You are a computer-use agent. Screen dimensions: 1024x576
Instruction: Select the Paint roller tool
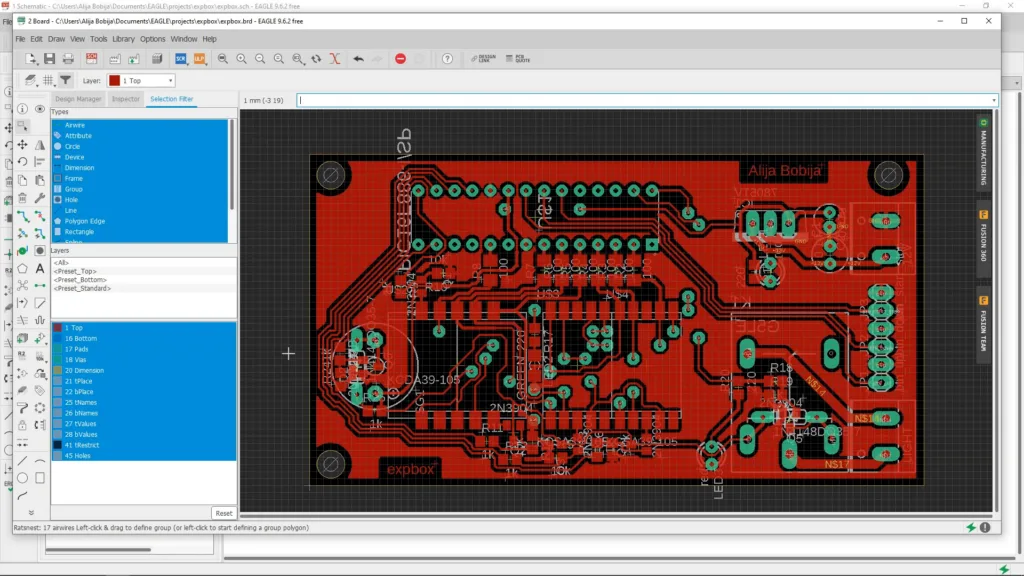pos(22,408)
